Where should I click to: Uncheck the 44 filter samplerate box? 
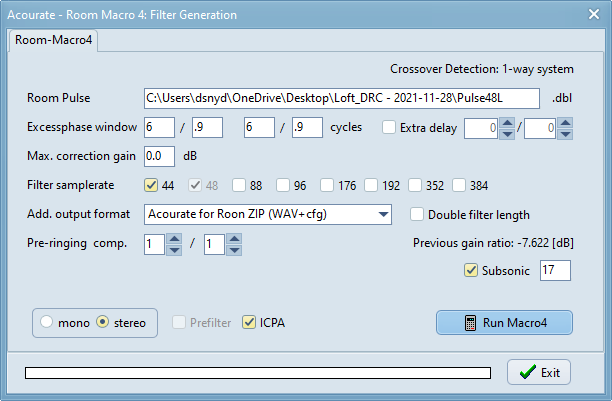coord(151,185)
